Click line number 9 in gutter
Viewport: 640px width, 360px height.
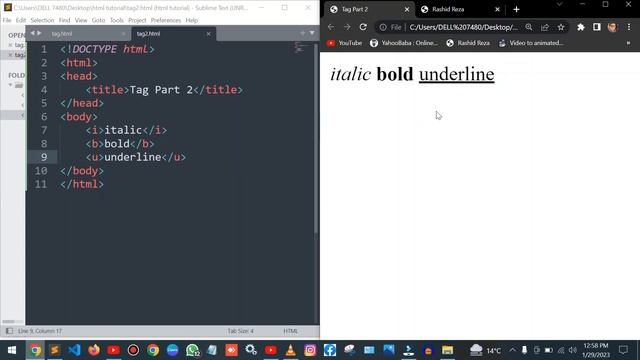44,157
